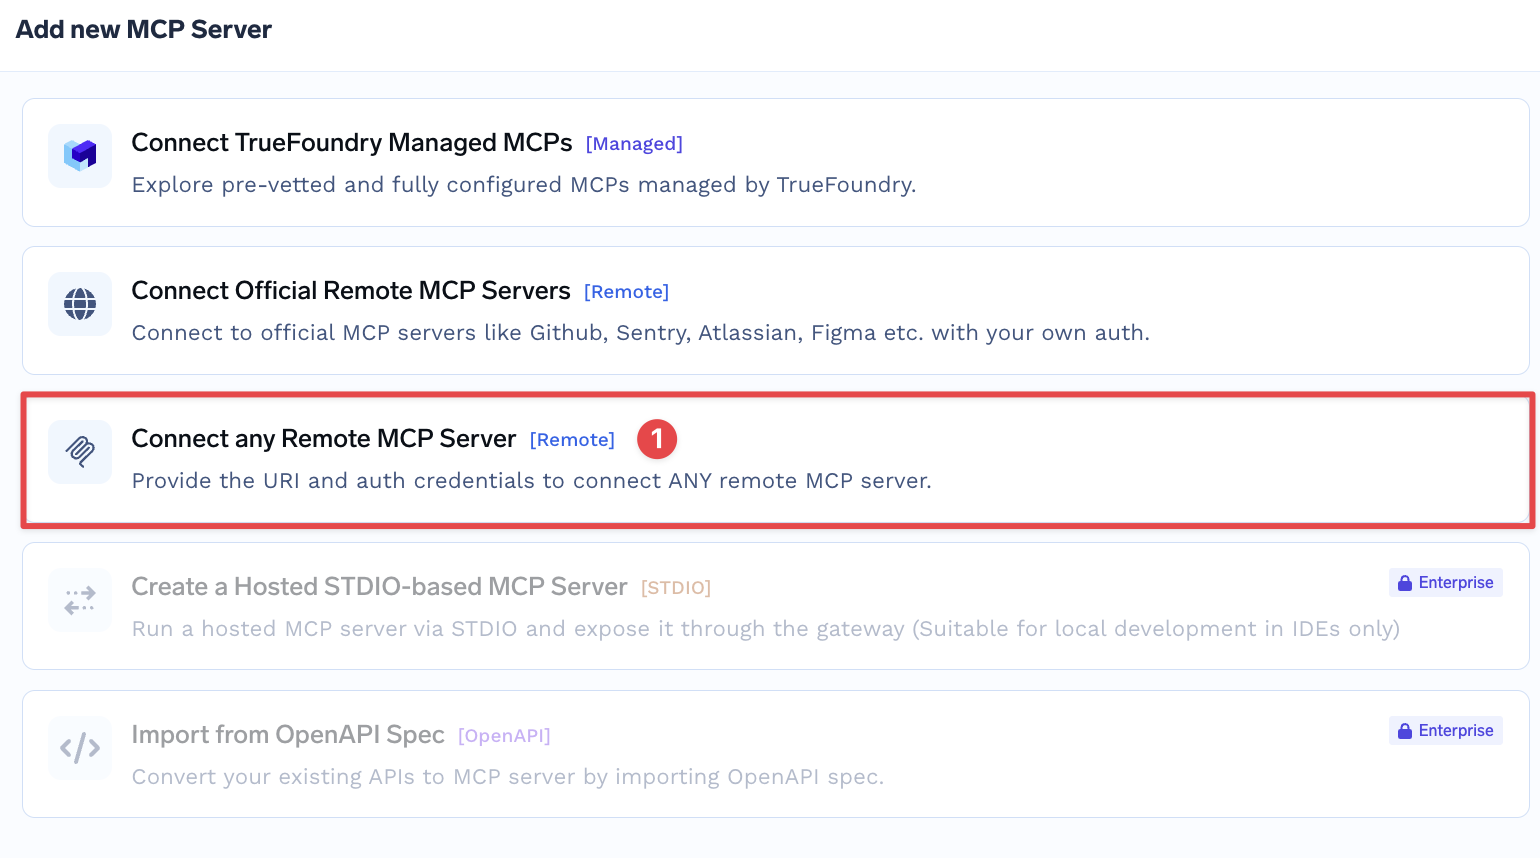1540x858 pixels.
Task: Click 'Provide the URI and auth credentials' description
Action: coord(532,481)
